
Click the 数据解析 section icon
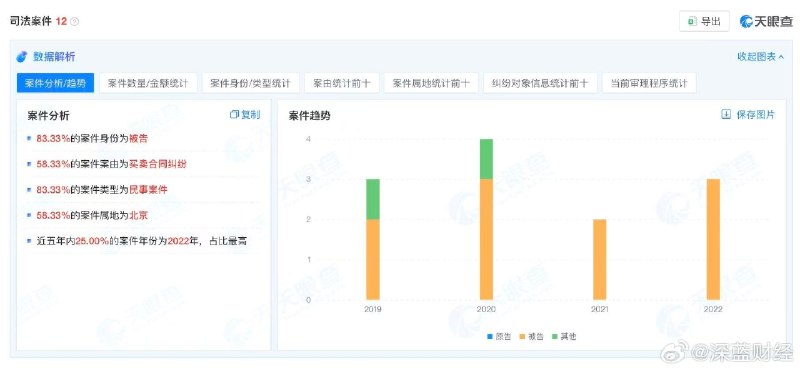click(x=22, y=57)
